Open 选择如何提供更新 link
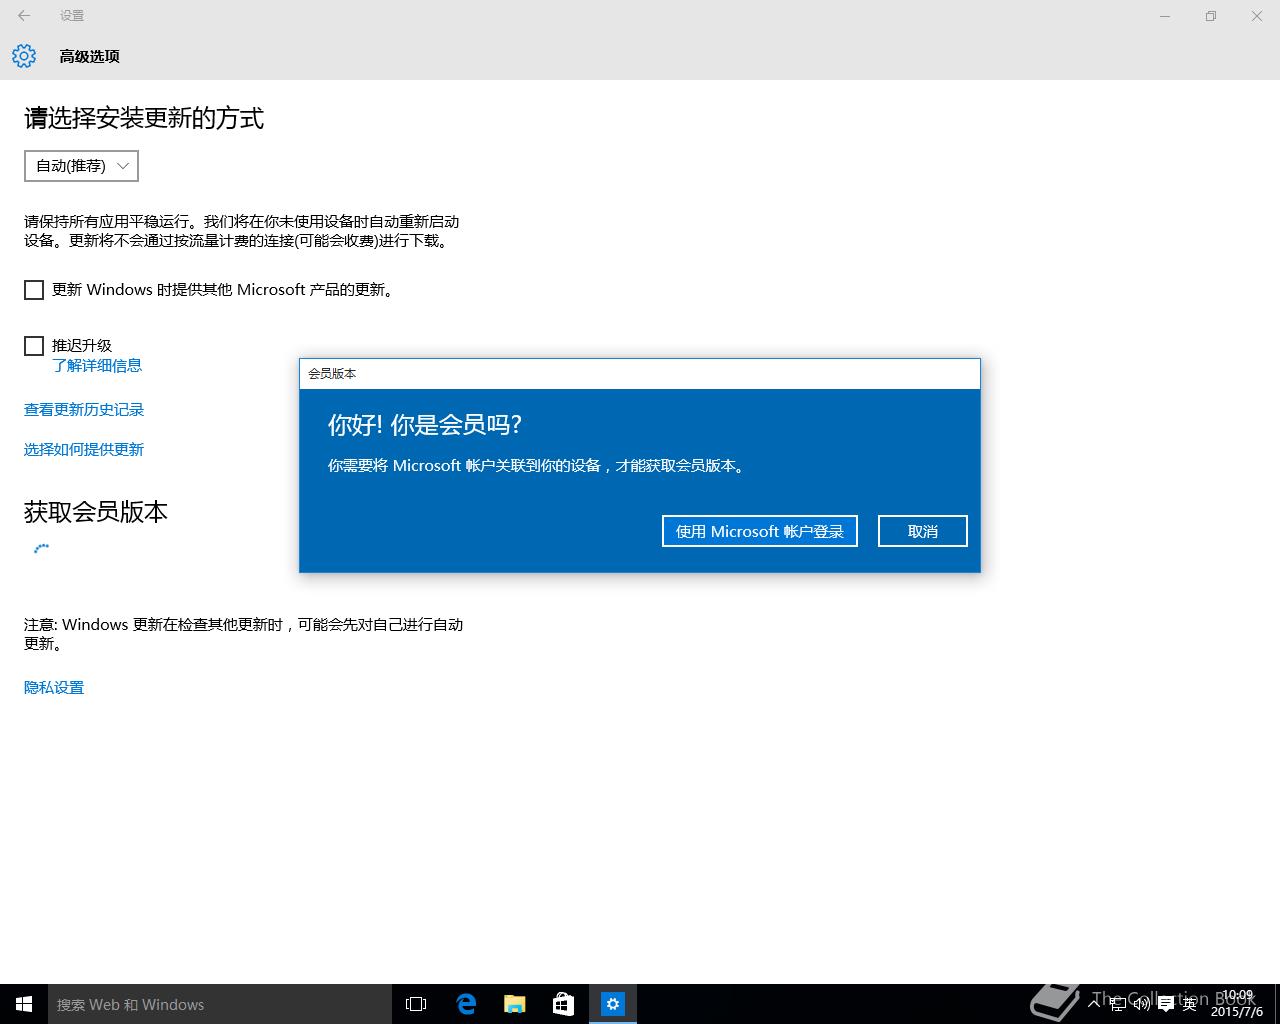1280x1024 pixels. tap(84, 450)
